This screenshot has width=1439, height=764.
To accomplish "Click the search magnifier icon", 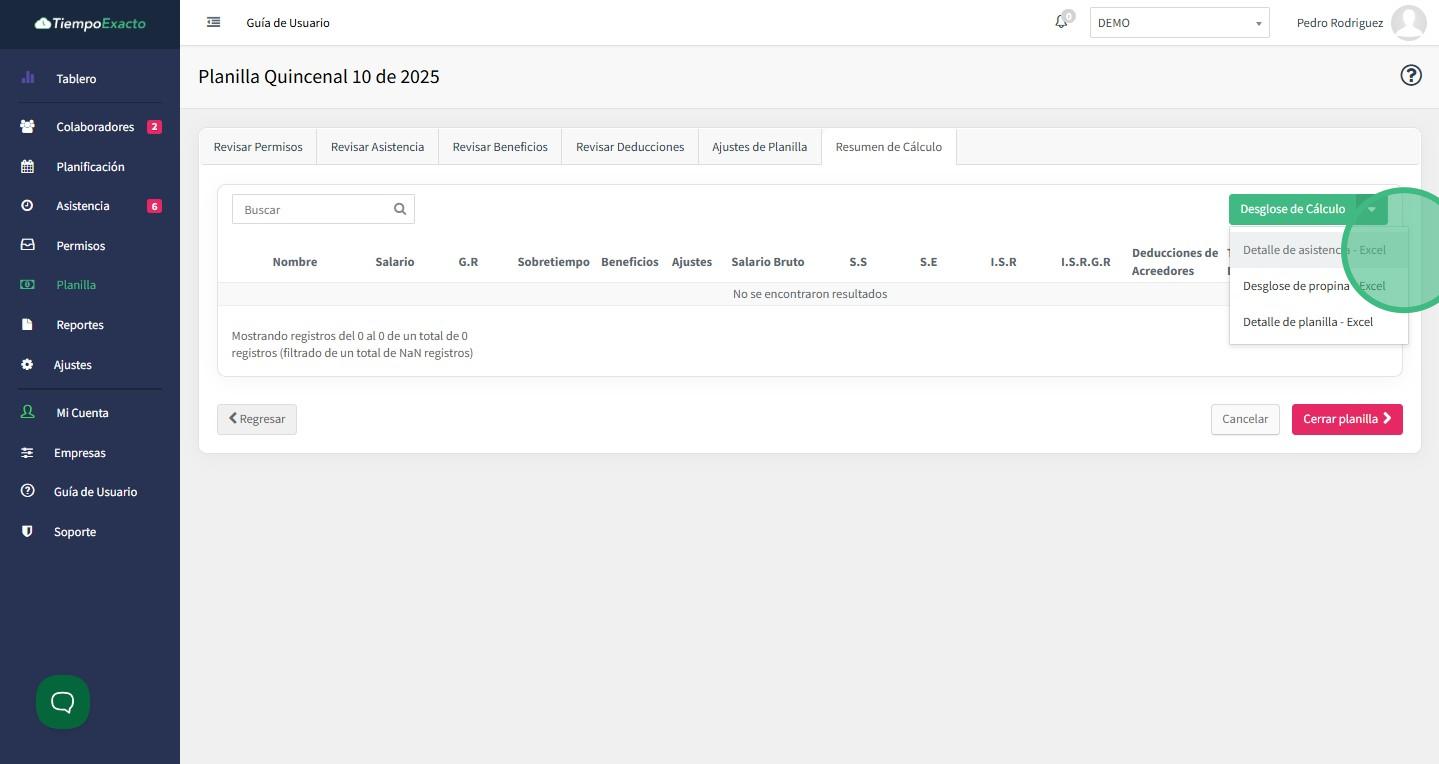I will pyautogui.click(x=400, y=209).
